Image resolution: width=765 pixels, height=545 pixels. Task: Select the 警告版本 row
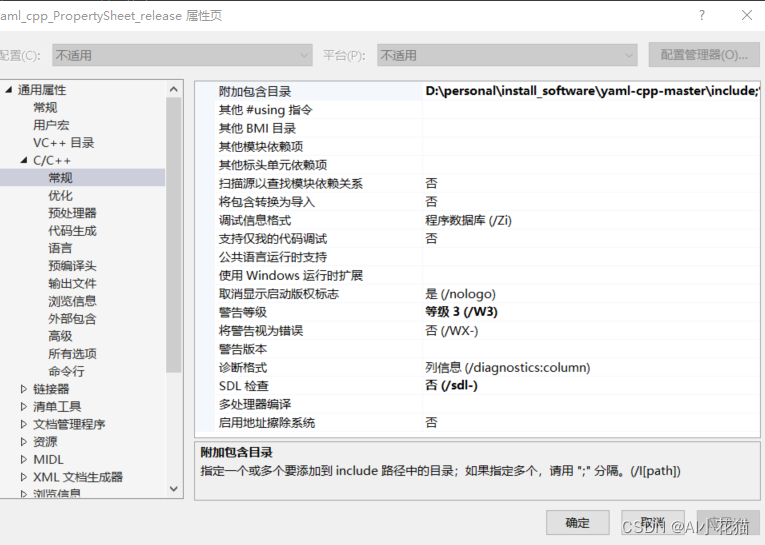click(487, 349)
